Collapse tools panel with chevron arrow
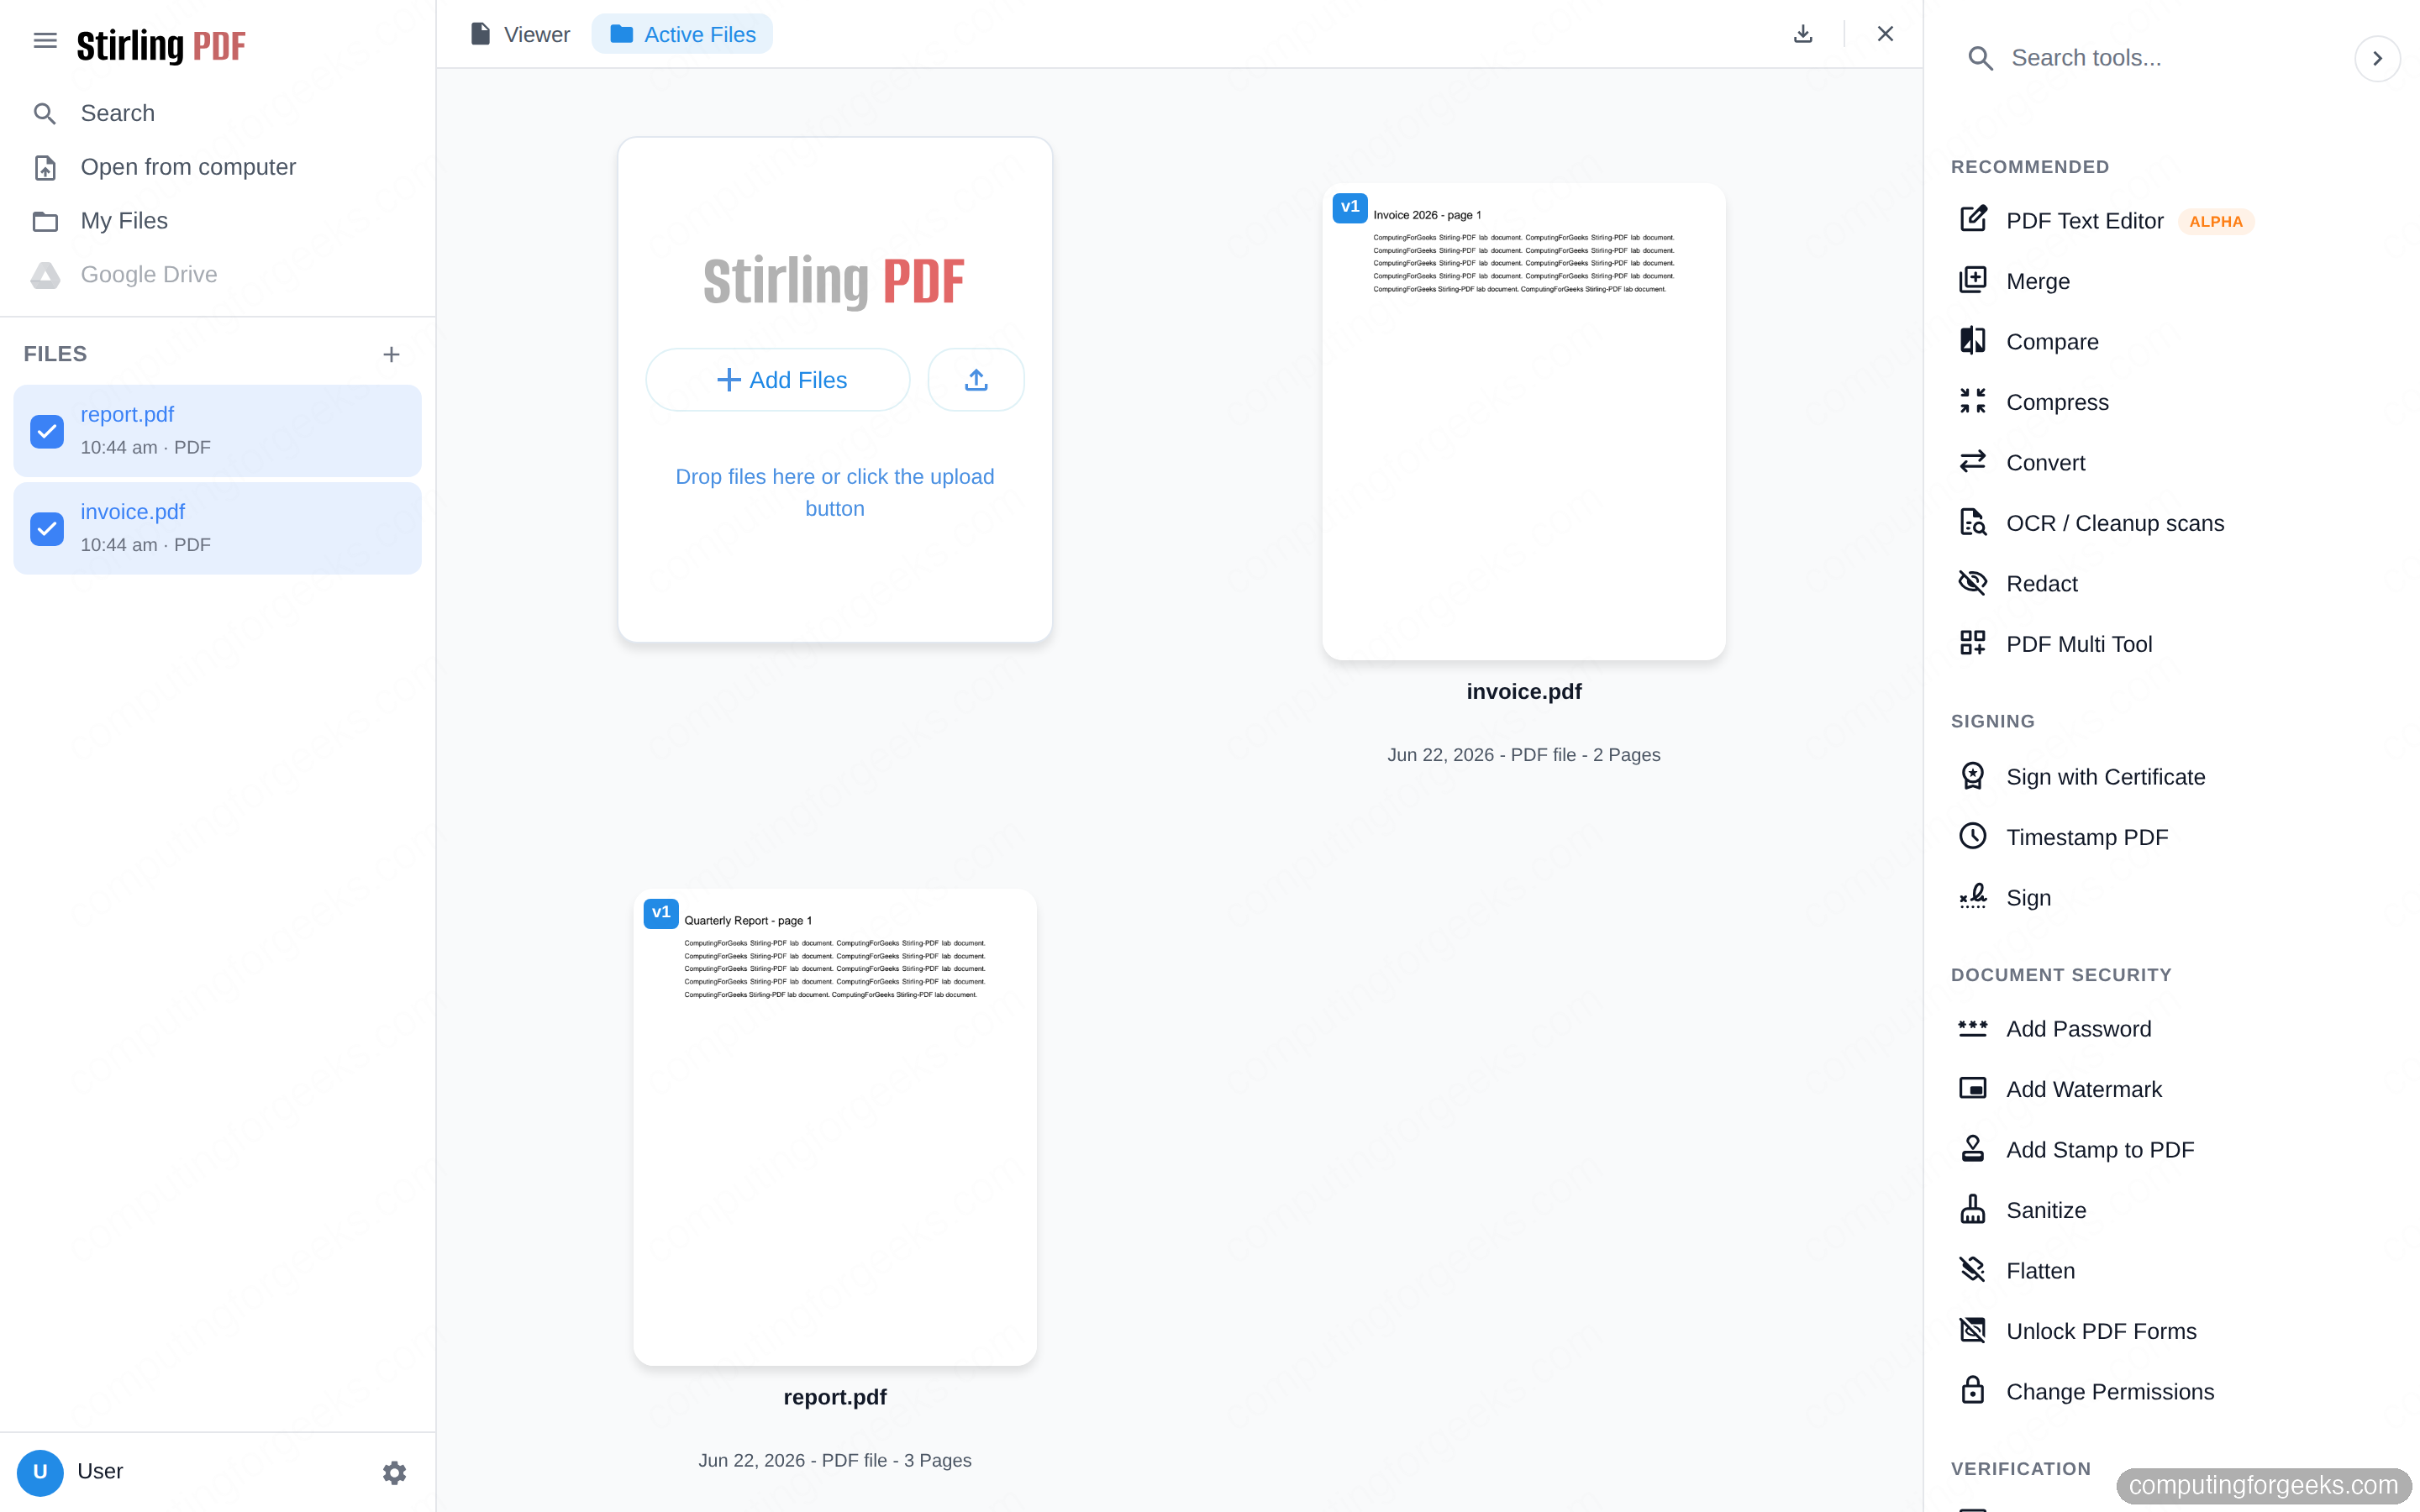This screenshot has height=1512, width=2420. (x=2378, y=59)
